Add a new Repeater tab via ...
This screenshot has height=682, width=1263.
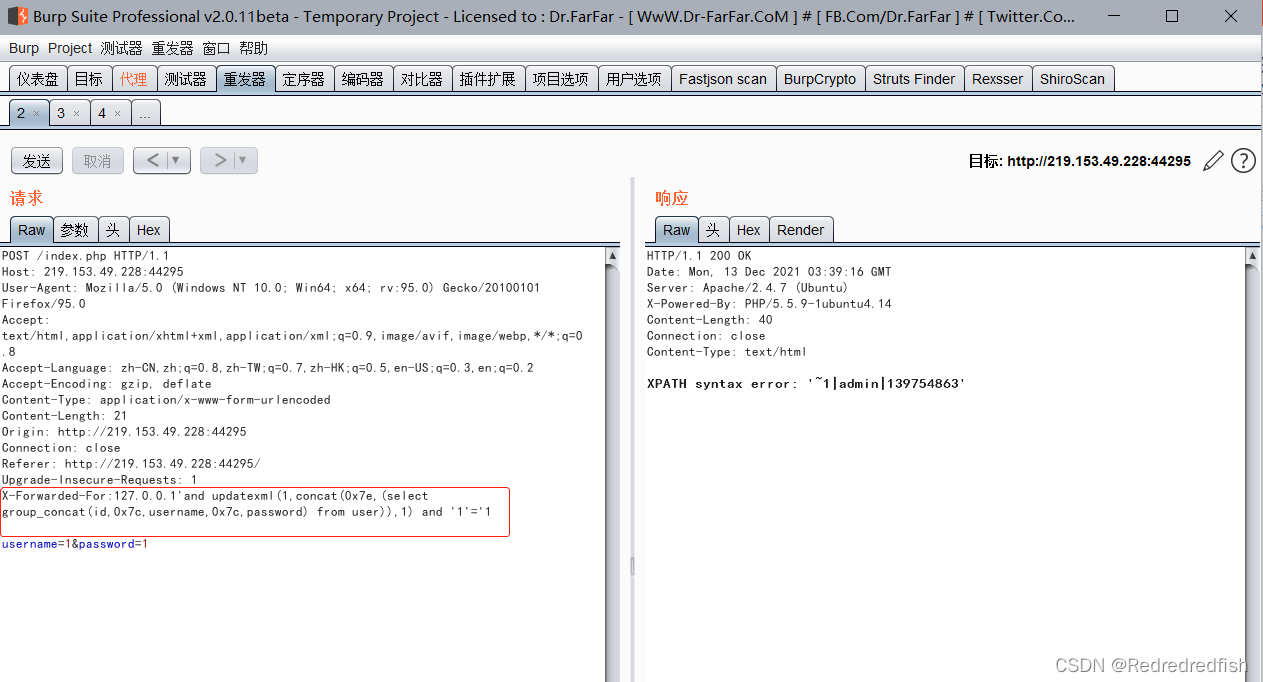(x=145, y=114)
